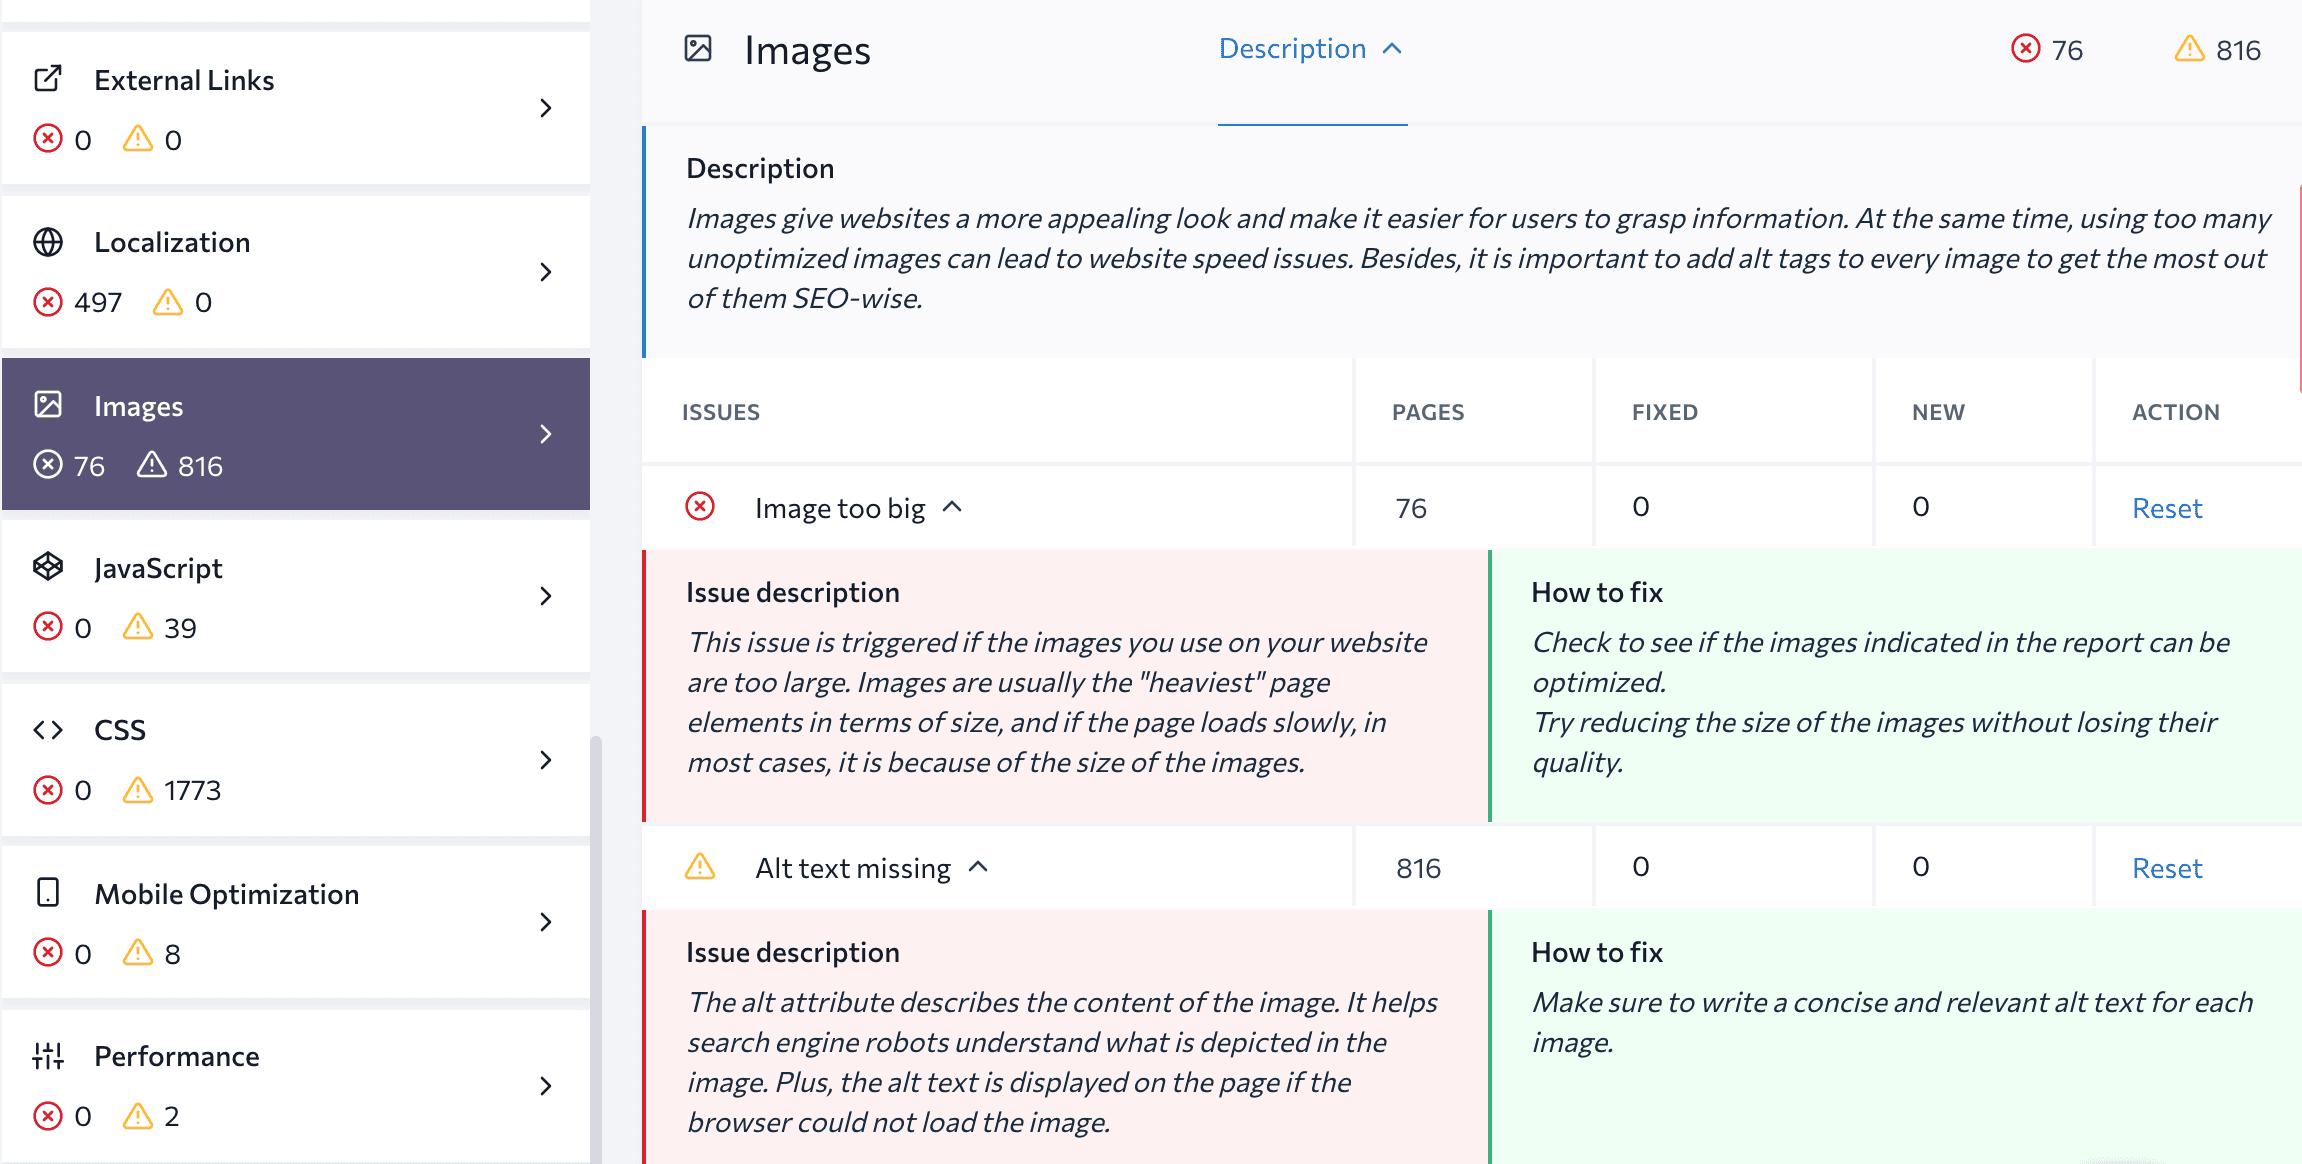Collapse the Description section toggle
Image resolution: width=2302 pixels, height=1164 pixels.
point(1311,48)
